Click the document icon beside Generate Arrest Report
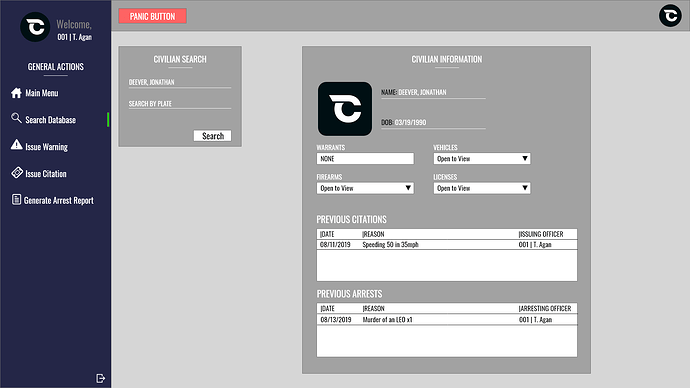The height and width of the screenshot is (388, 690). (x=16, y=200)
